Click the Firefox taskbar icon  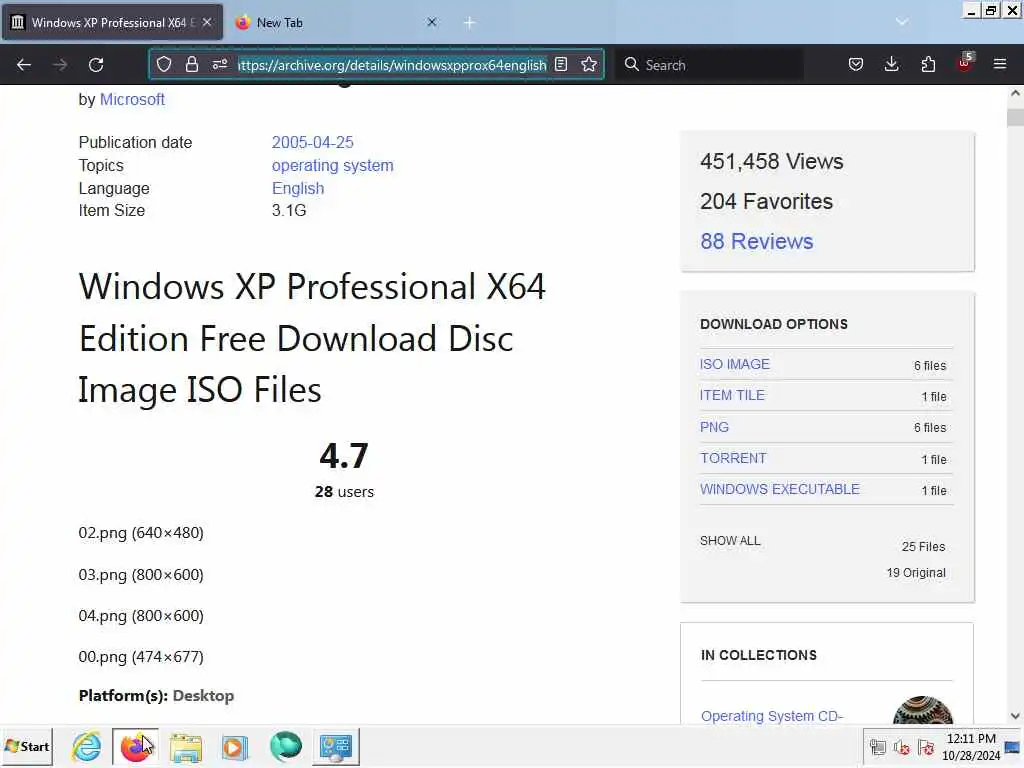pyautogui.click(x=135, y=746)
